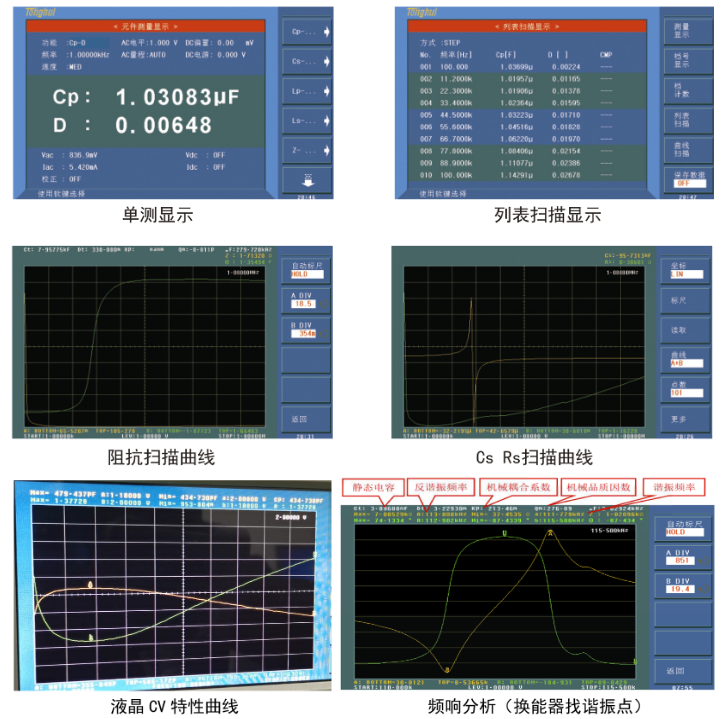Open the 档号显示 softkey
722x719 pixels.
coord(687,60)
